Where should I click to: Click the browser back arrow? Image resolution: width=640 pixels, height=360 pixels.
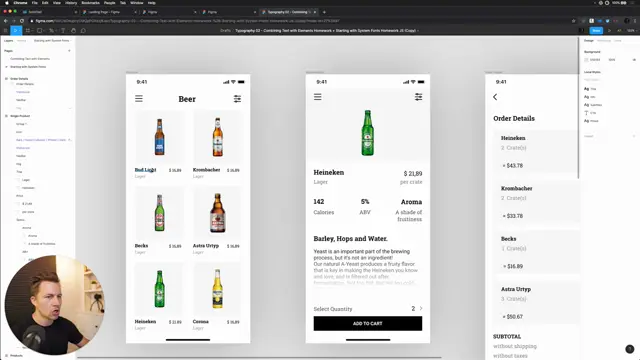click(x=5, y=21)
